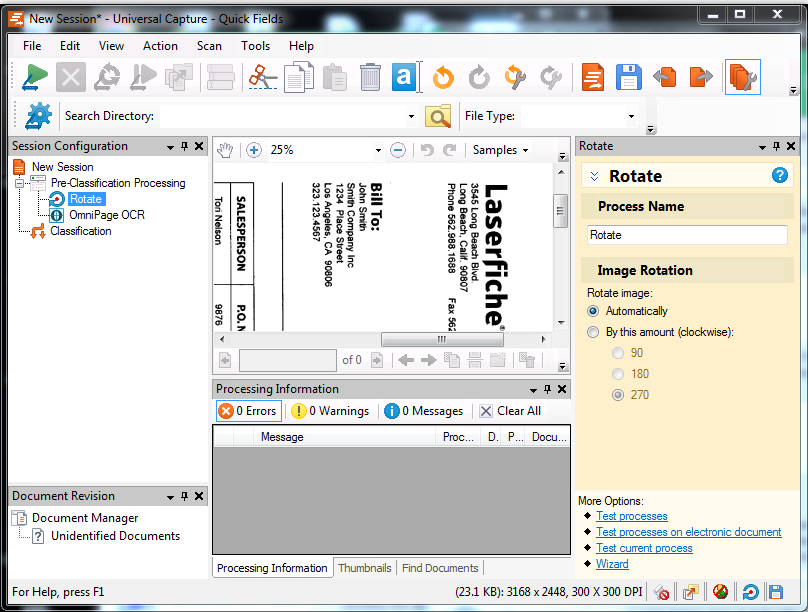
Task: Switch to the Find Documents tab
Action: 440,568
